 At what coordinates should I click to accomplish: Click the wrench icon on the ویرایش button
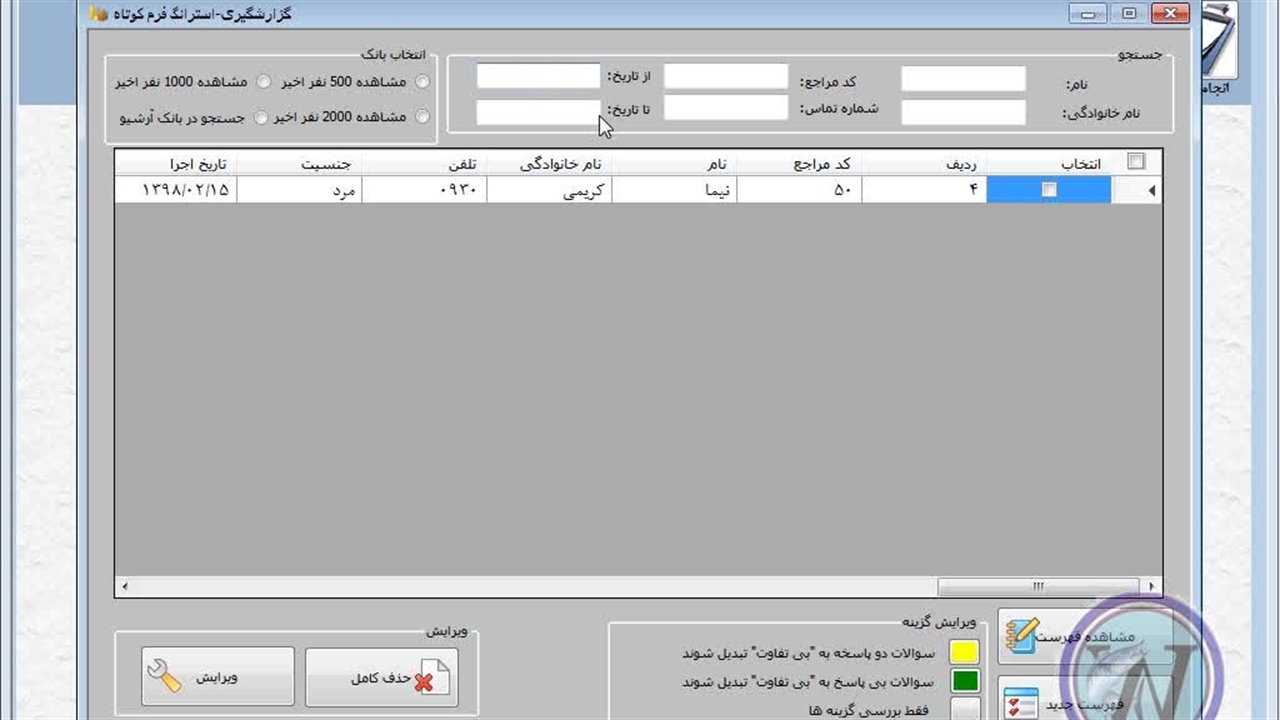[x=164, y=677]
